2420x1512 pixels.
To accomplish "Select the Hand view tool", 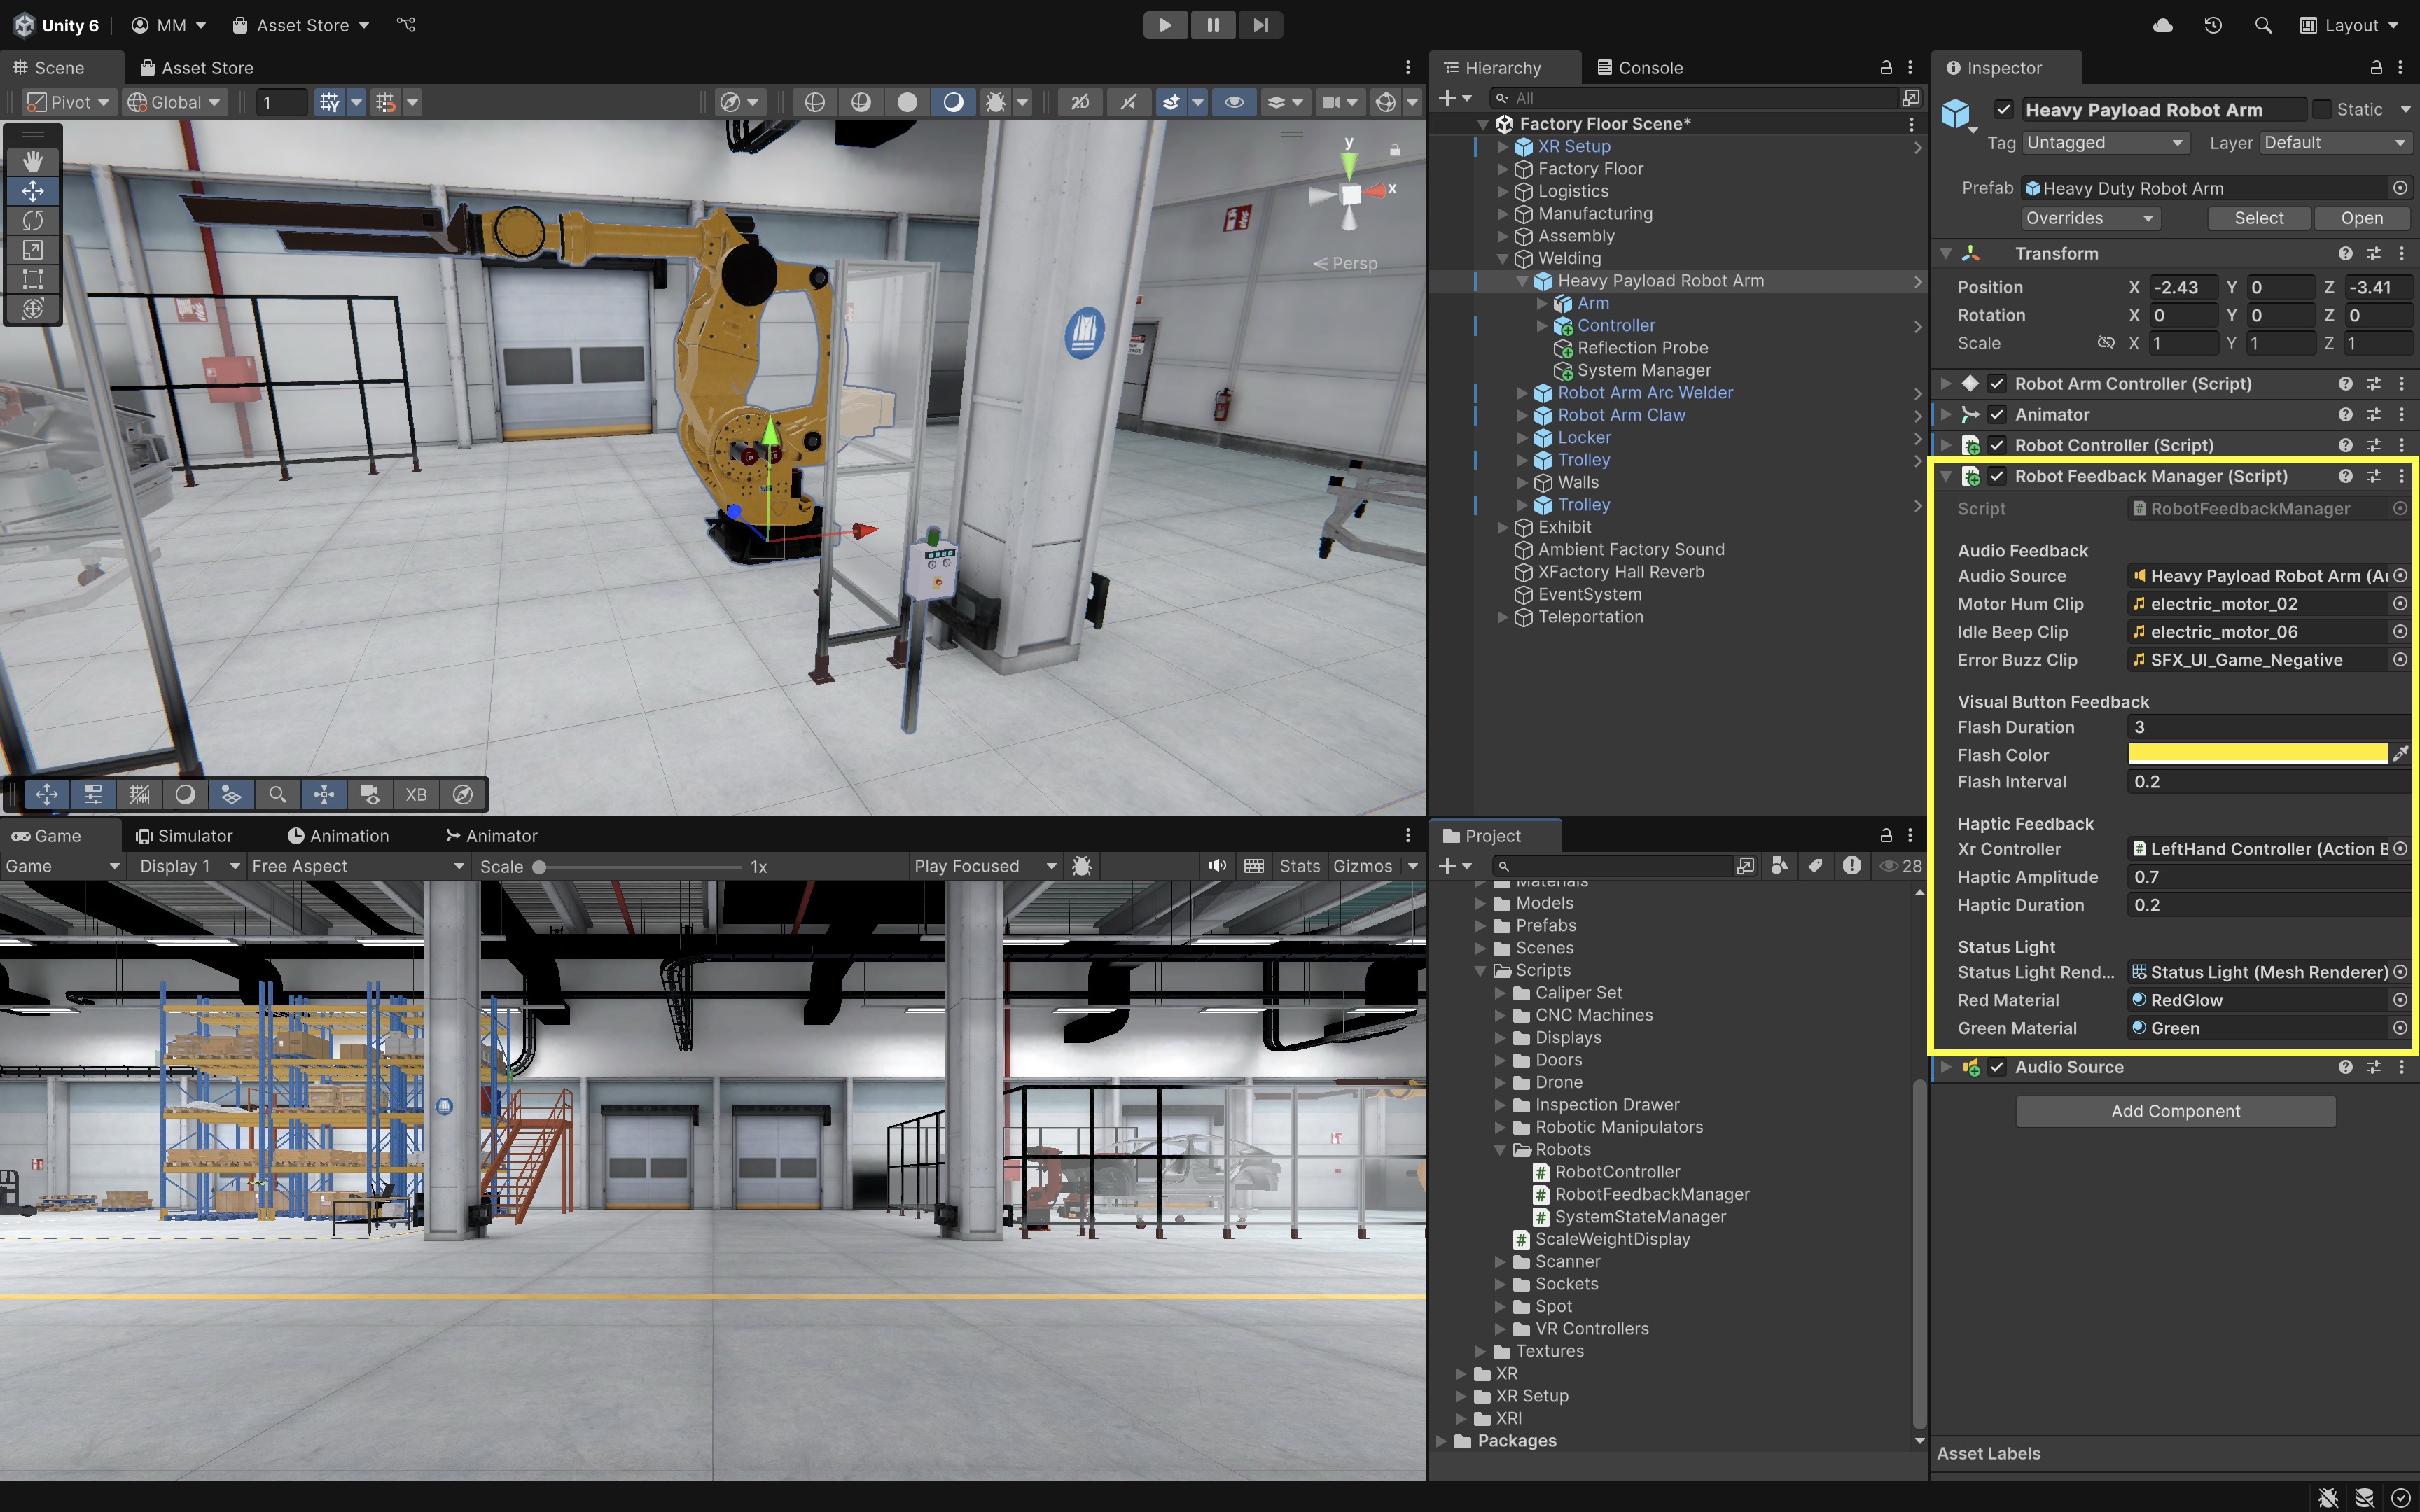I will point(32,161).
